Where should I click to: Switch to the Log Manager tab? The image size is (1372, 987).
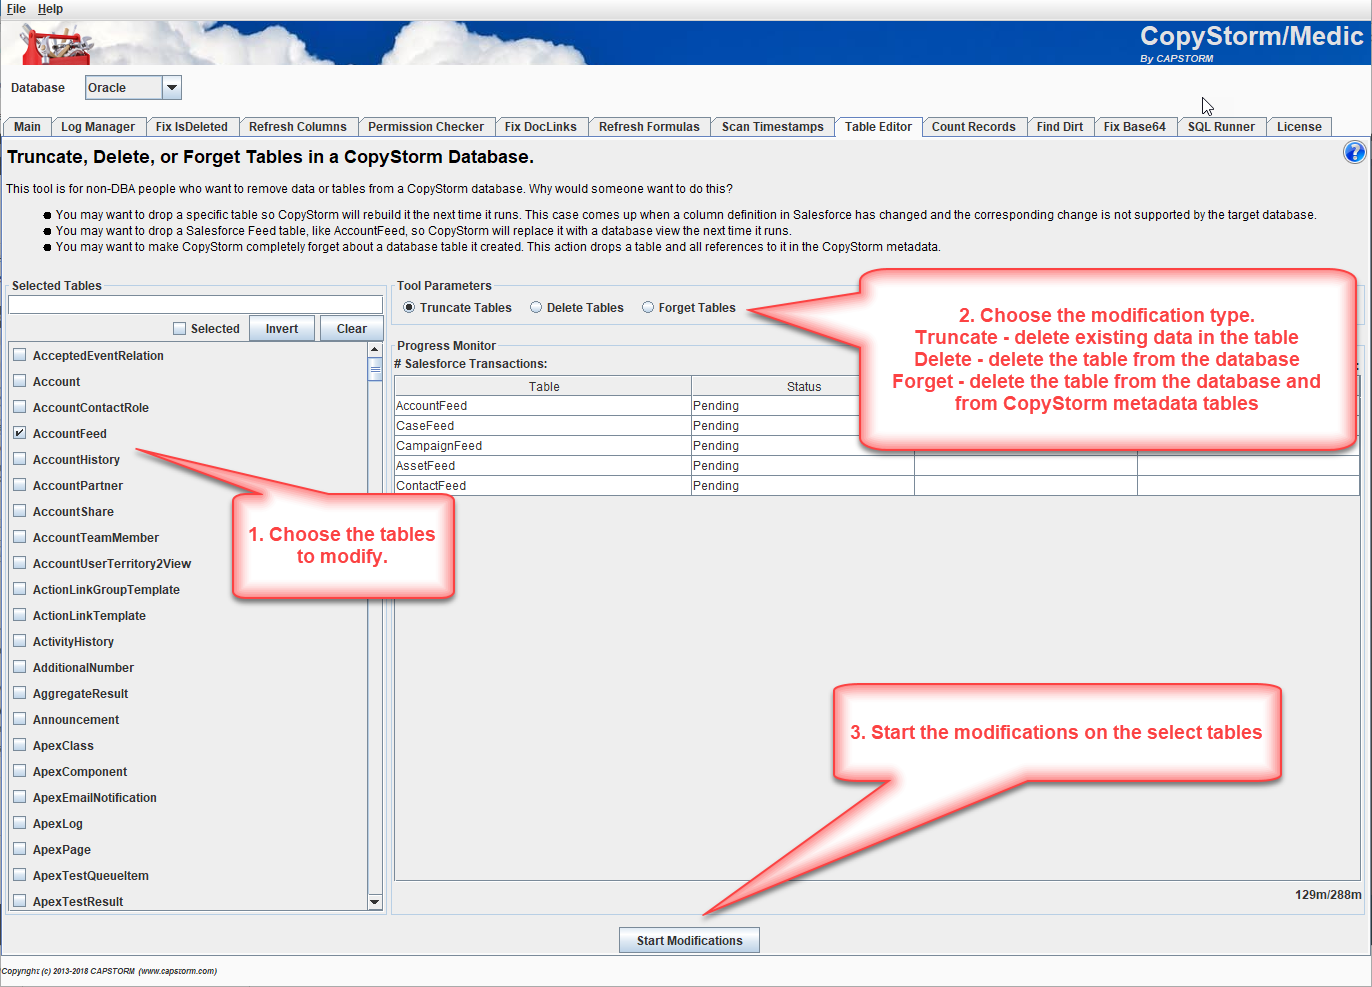[x=98, y=127]
